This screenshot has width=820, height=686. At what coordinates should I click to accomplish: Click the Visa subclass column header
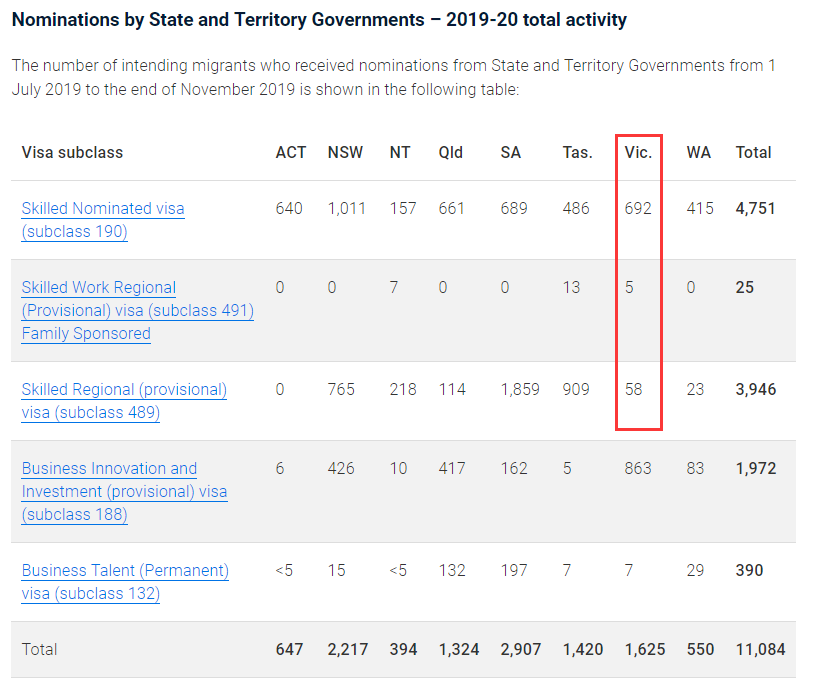coord(72,153)
